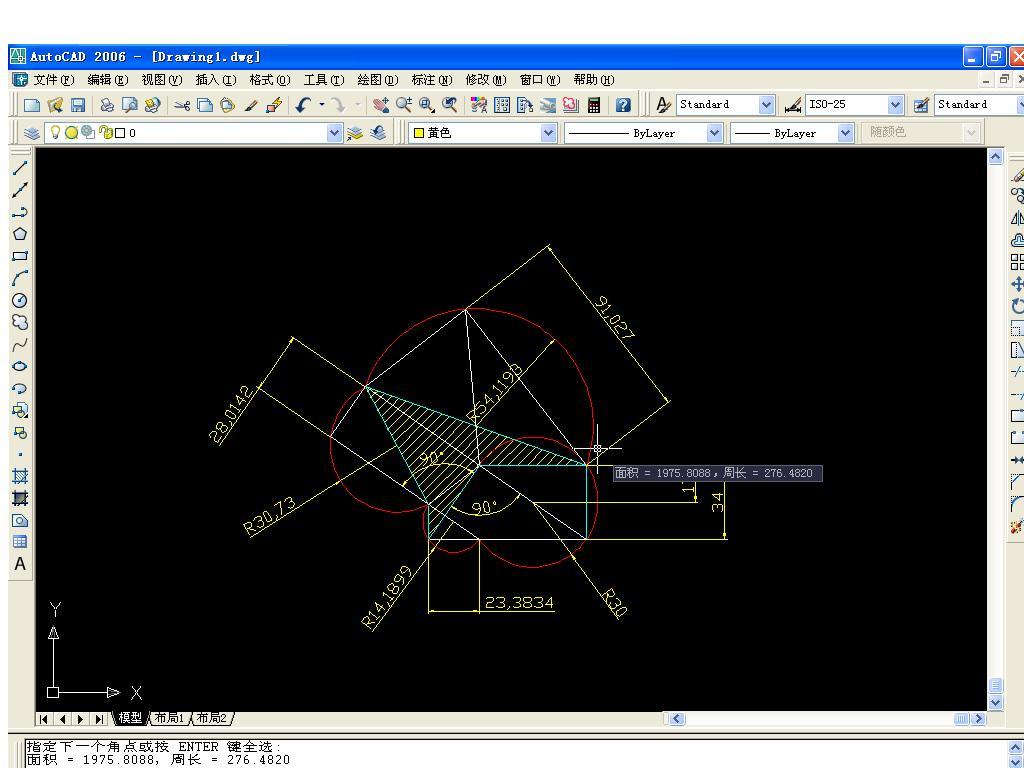The image size is (1024, 768).
Task: Select the Ellipse tool
Action: [x=20, y=366]
